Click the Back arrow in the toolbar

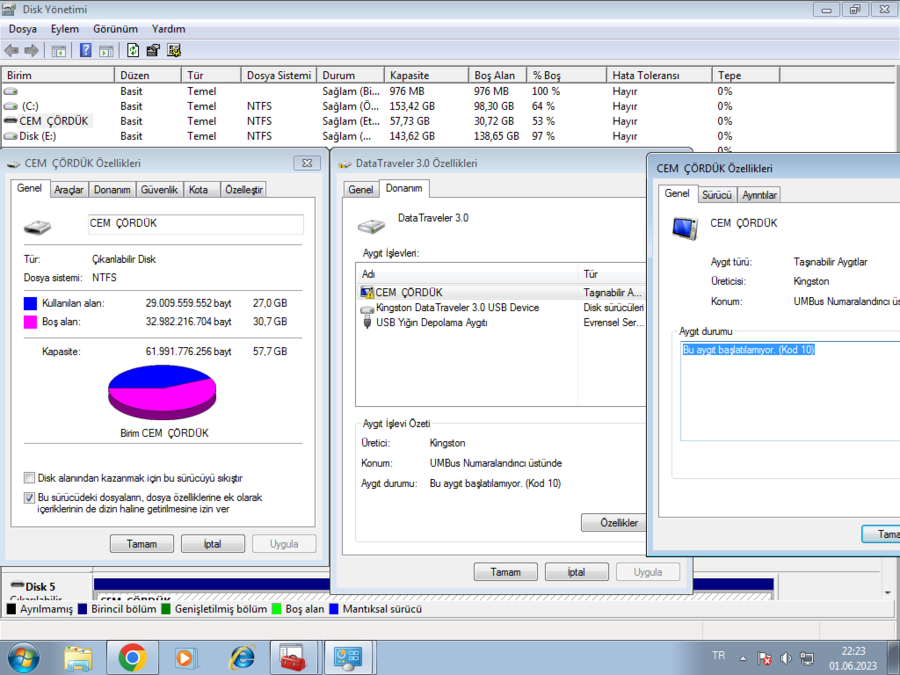click(x=11, y=51)
